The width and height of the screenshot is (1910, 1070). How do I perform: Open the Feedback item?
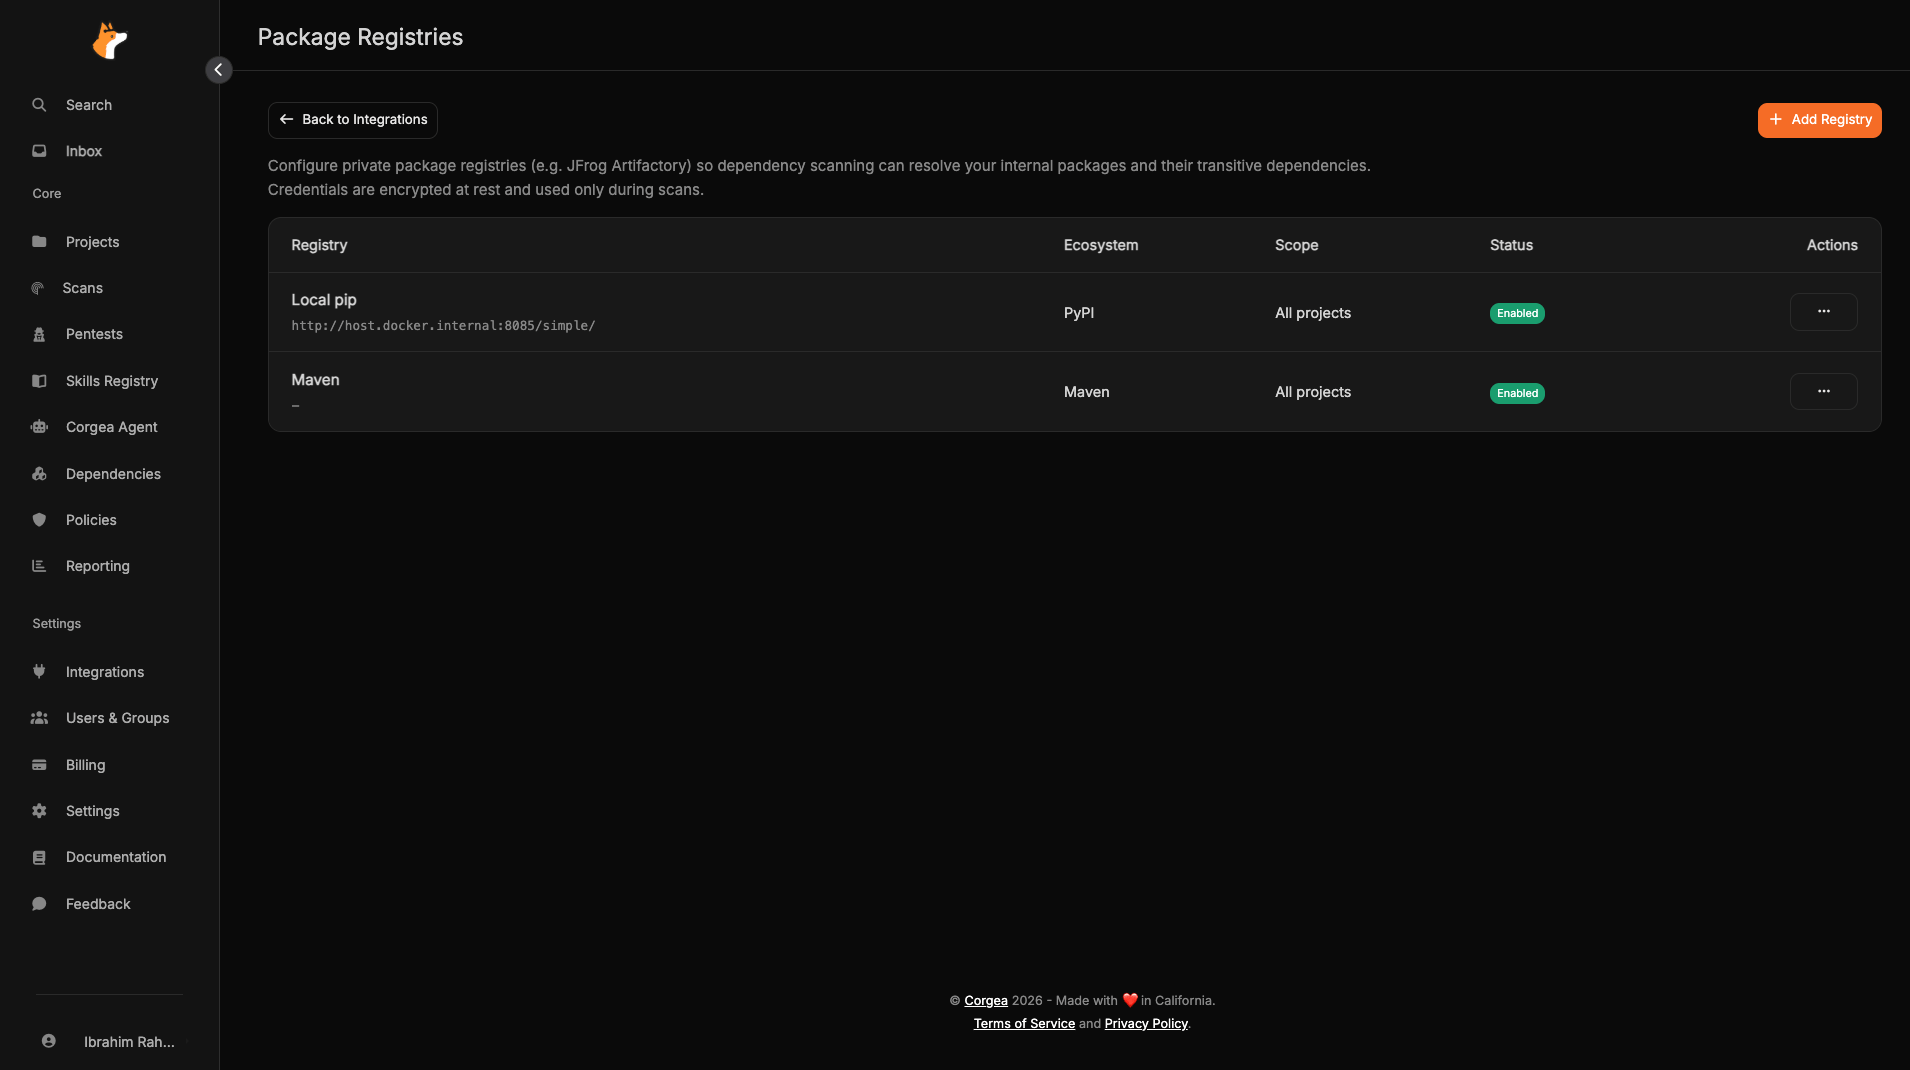[x=98, y=904]
